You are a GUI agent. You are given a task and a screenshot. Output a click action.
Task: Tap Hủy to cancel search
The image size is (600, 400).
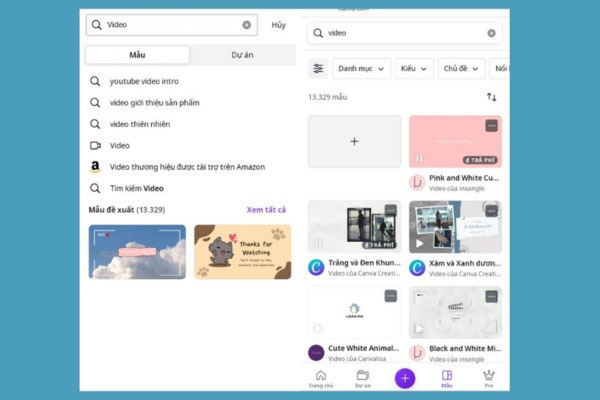[x=279, y=25]
